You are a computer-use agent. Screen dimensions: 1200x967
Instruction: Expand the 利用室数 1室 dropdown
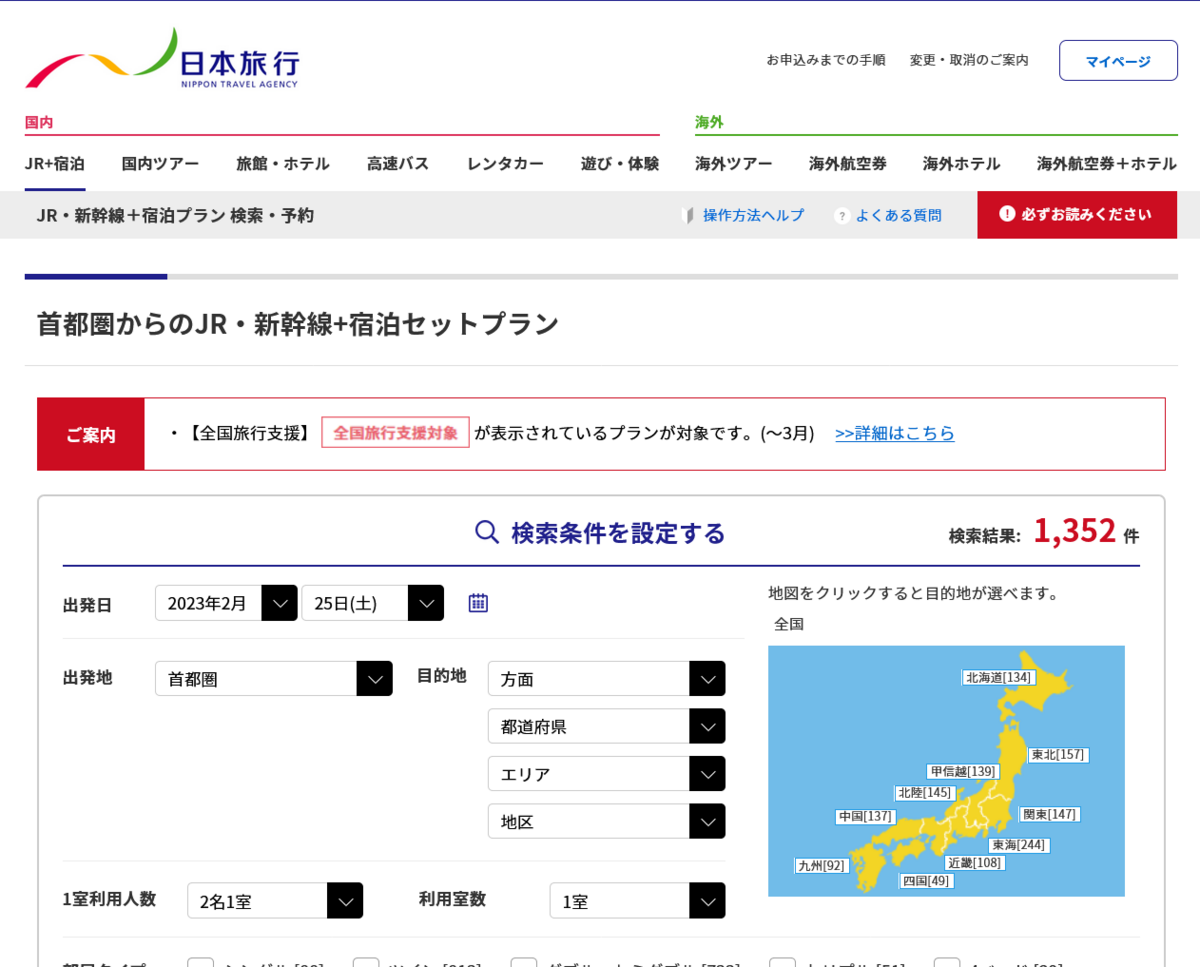pyautogui.click(x=637, y=901)
